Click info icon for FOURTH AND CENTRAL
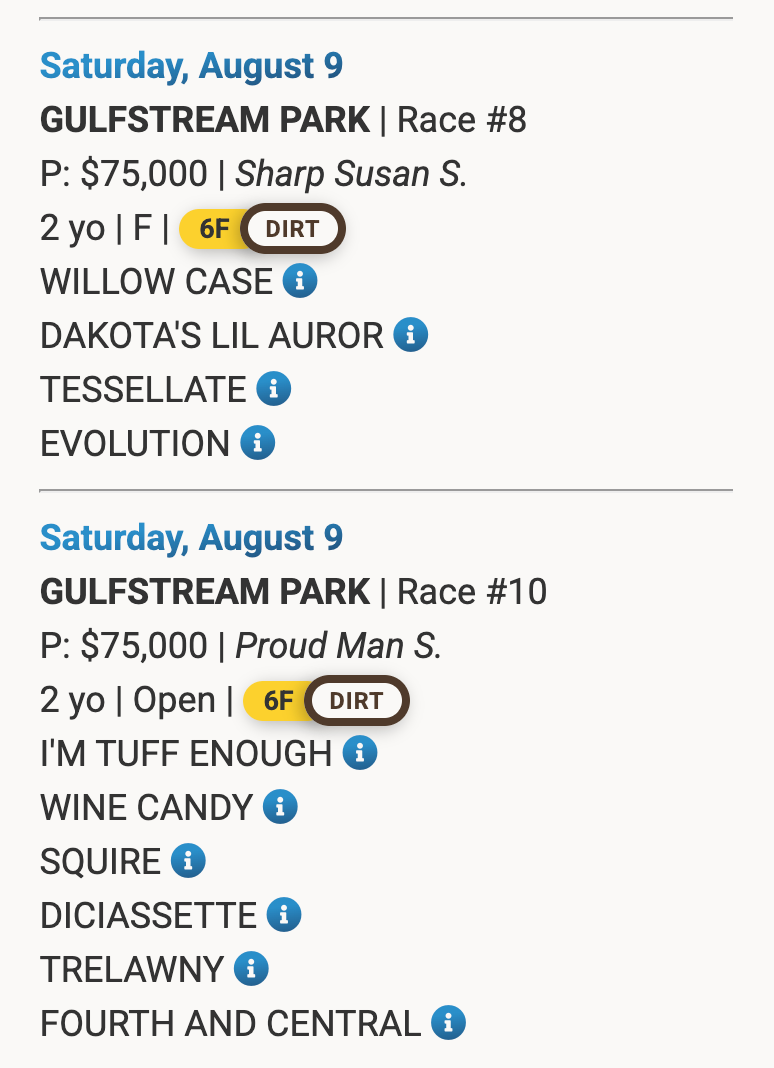 coord(449,1023)
